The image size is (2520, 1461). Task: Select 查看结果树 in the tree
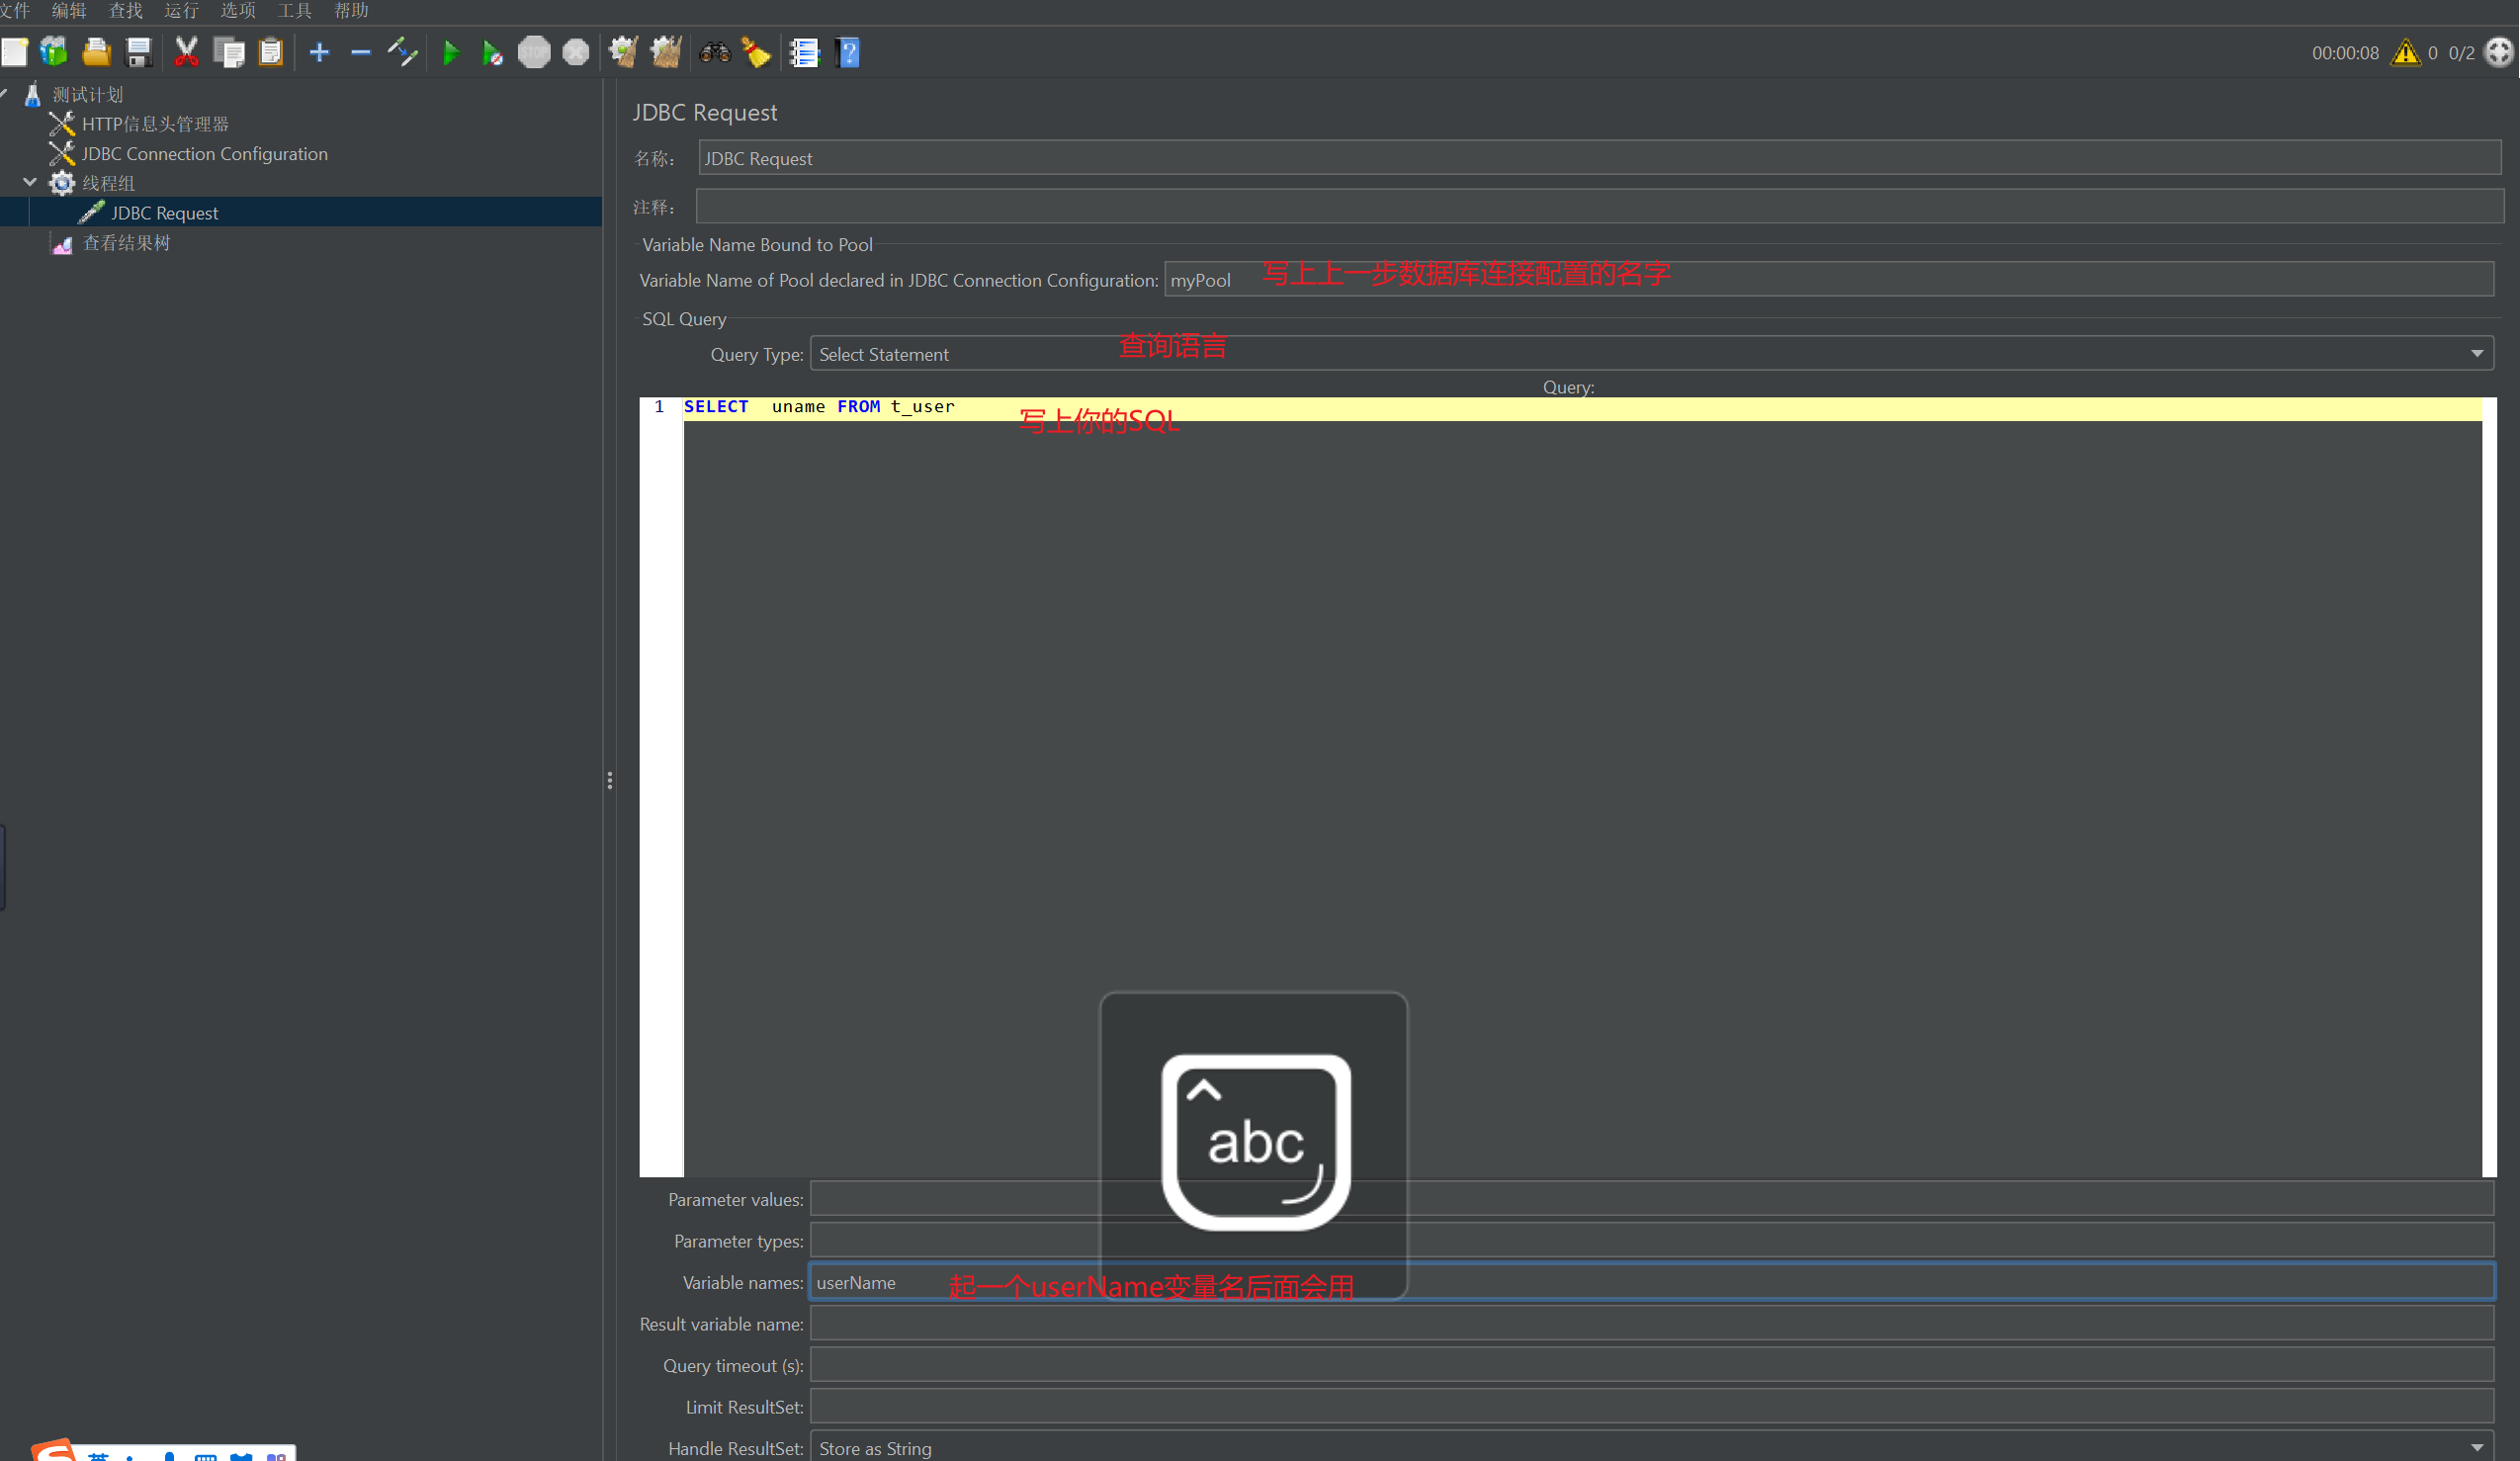(x=126, y=243)
